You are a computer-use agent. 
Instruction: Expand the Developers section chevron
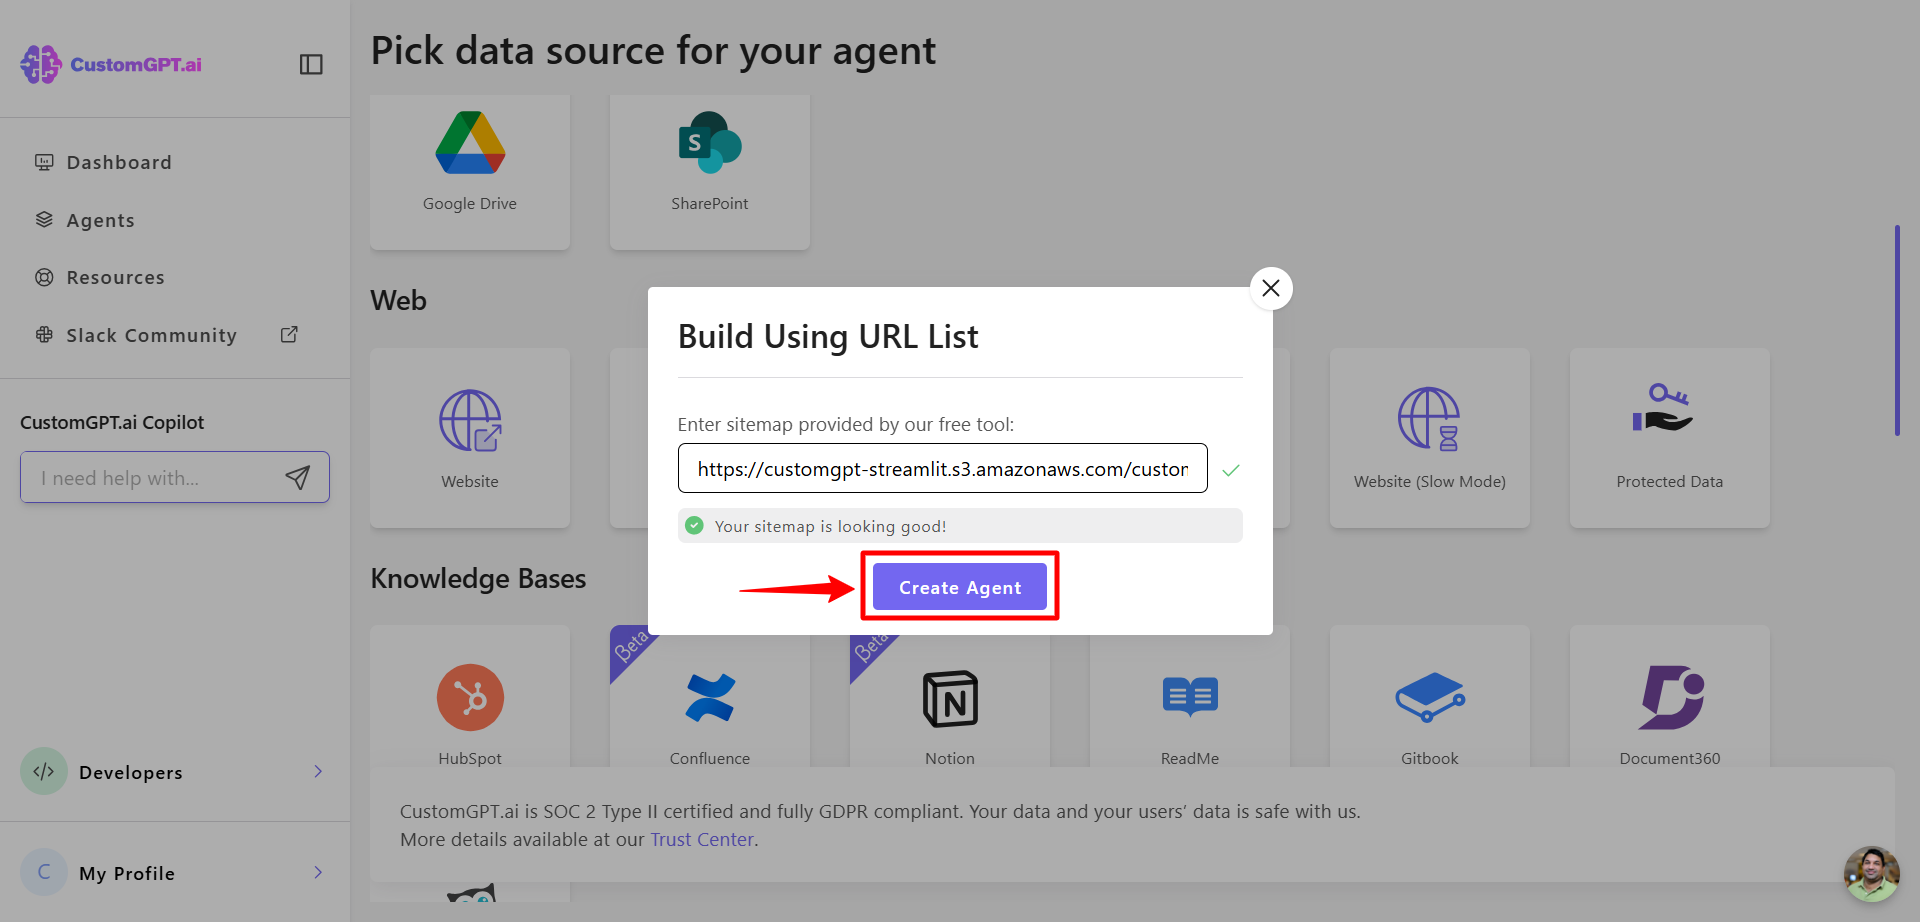(x=318, y=771)
